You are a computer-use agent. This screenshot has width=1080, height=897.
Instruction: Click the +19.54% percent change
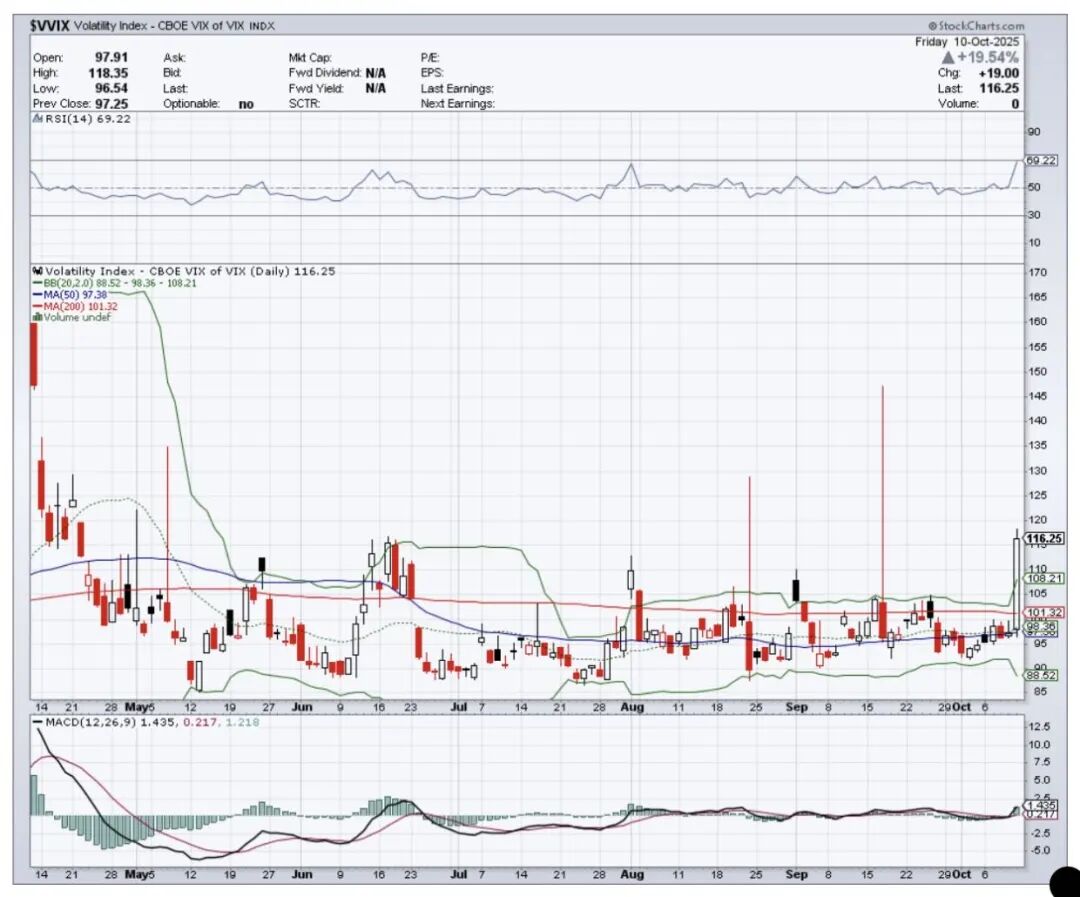[x=988, y=57]
